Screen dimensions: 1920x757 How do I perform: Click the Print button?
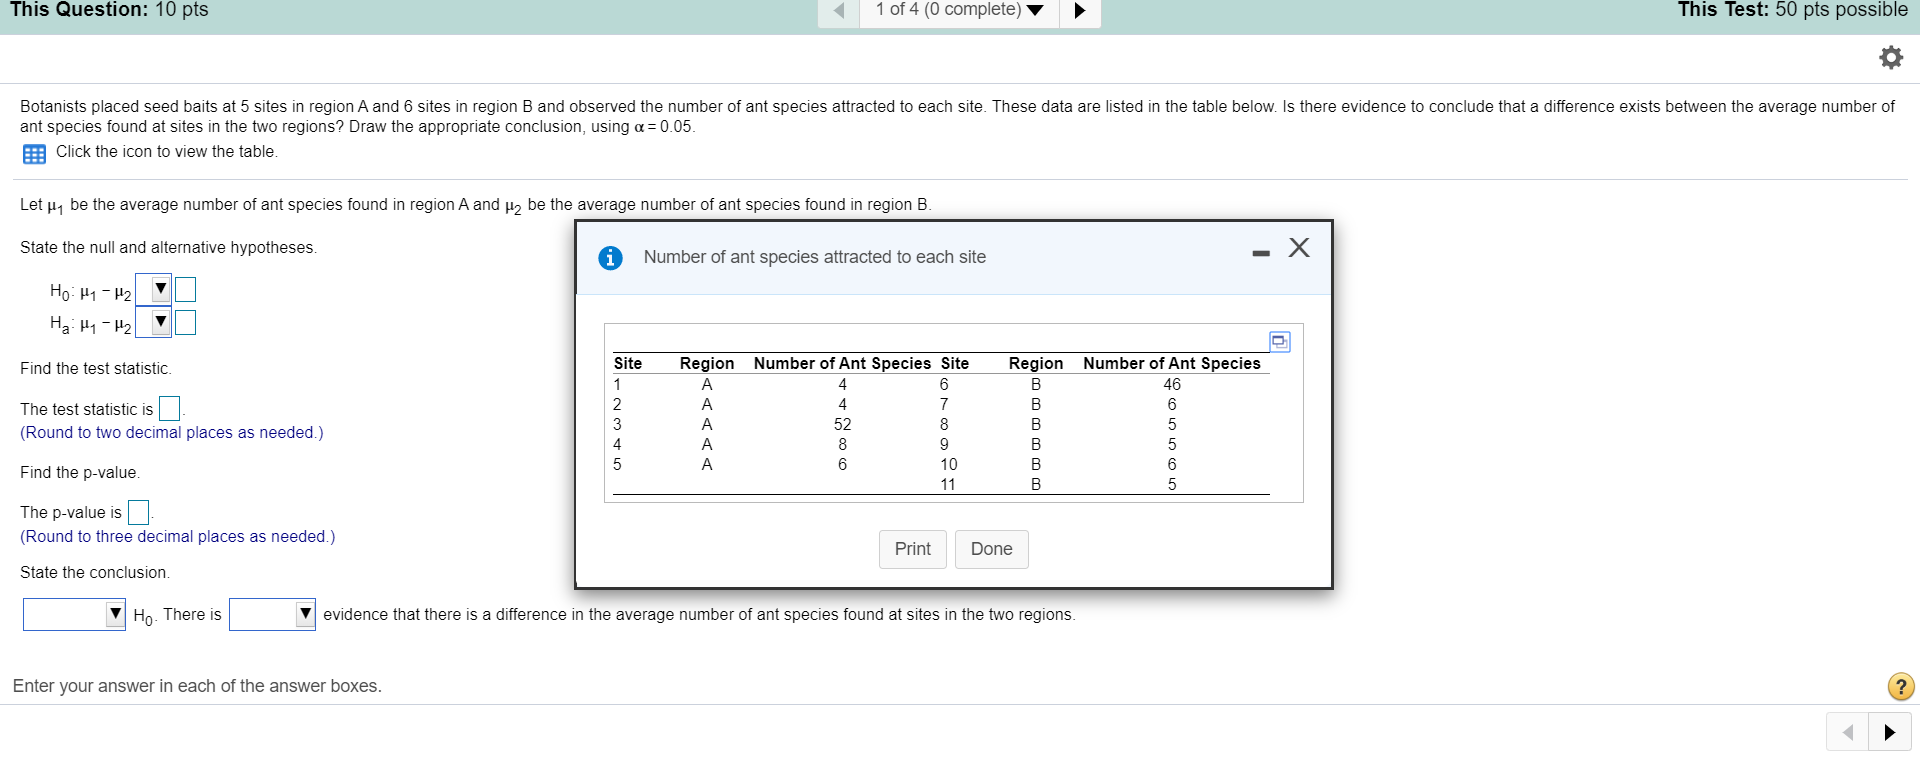(x=913, y=549)
